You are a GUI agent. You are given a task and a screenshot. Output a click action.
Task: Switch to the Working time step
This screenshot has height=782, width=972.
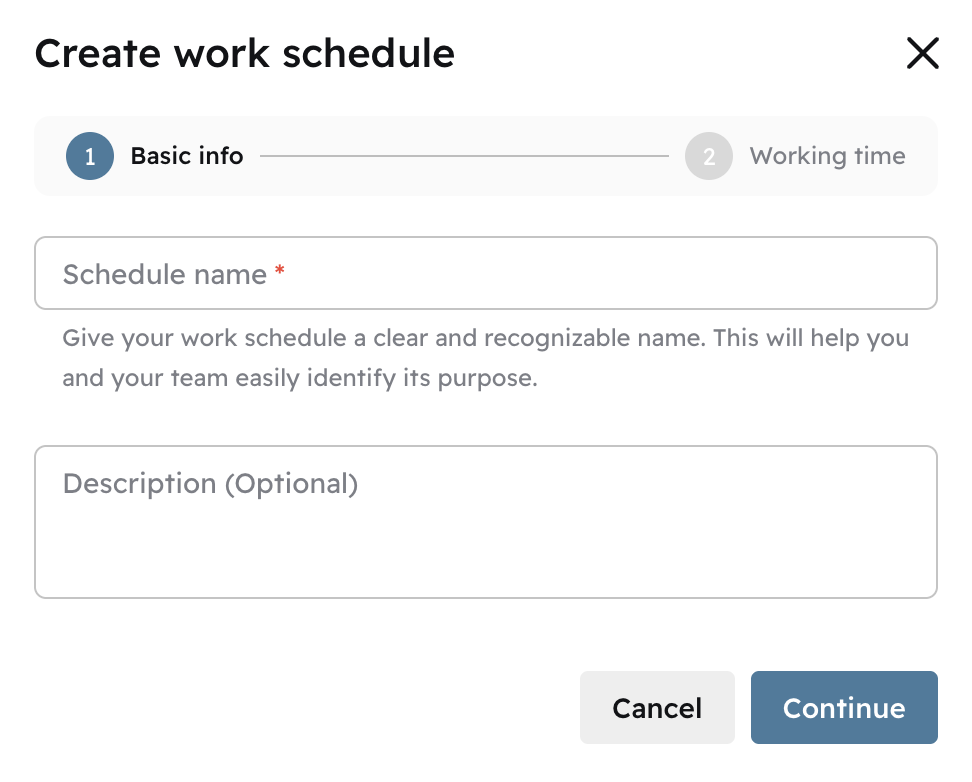click(827, 156)
